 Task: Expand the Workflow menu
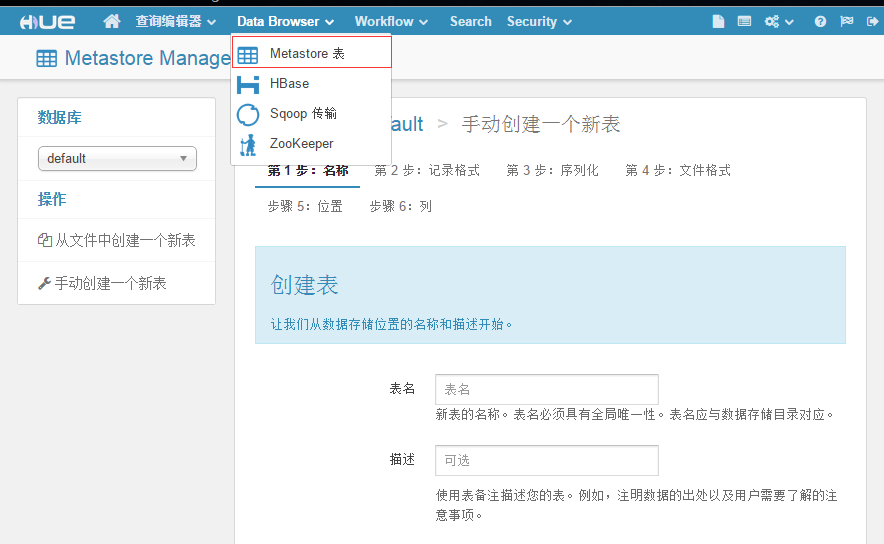pos(391,21)
